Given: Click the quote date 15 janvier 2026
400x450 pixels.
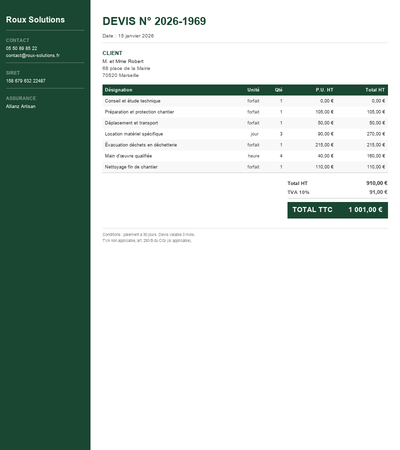Looking at the screenshot, I should (136, 36).
